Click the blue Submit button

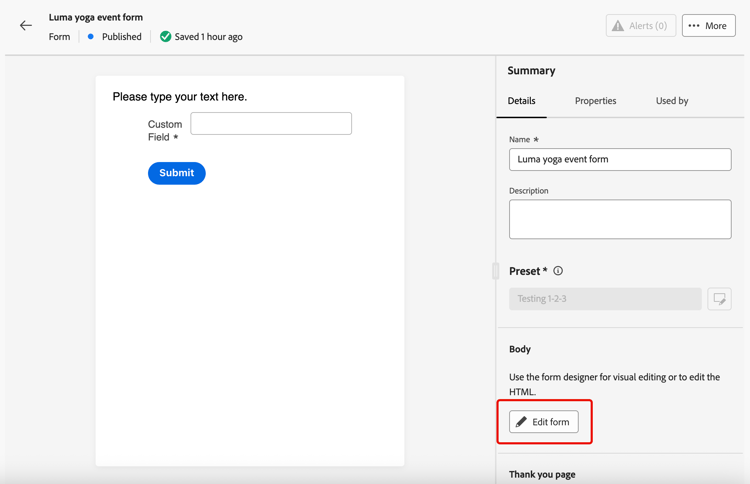tap(177, 173)
